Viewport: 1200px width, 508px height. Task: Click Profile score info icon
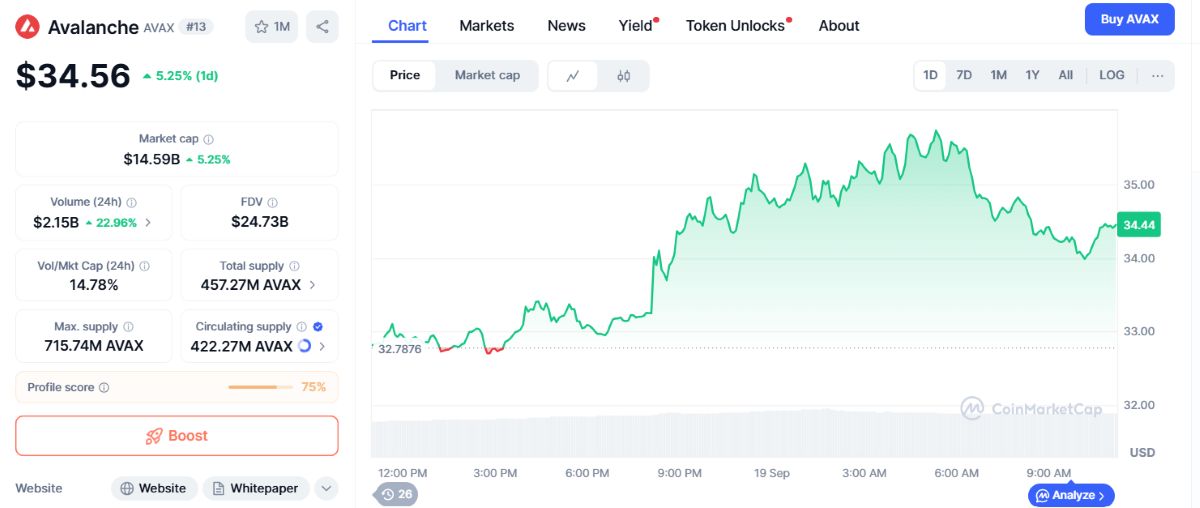[104, 387]
